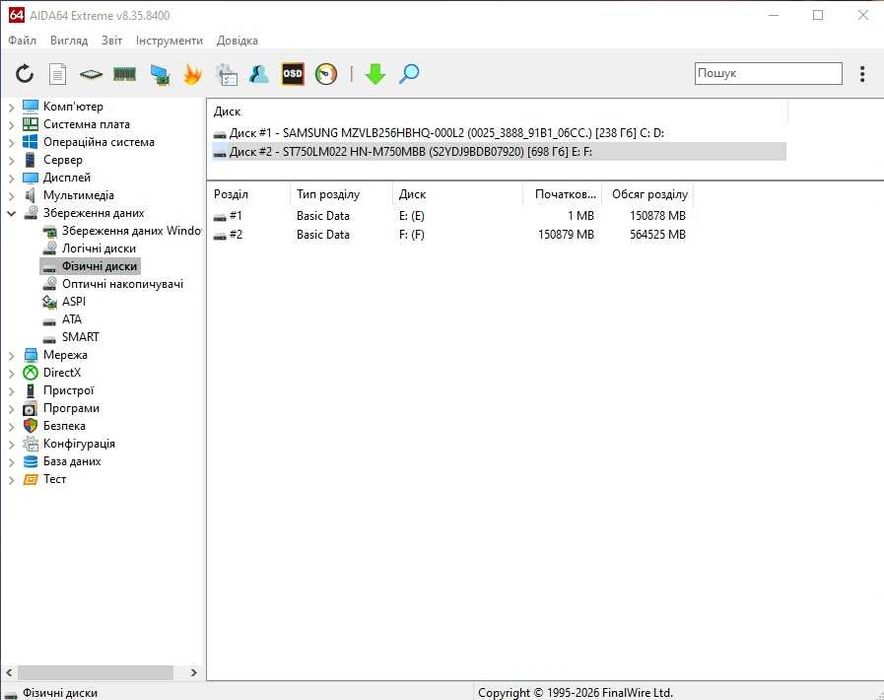The height and width of the screenshot is (700, 884).
Task: Open the Інструменти menu
Action: click(x=169, y=41)
